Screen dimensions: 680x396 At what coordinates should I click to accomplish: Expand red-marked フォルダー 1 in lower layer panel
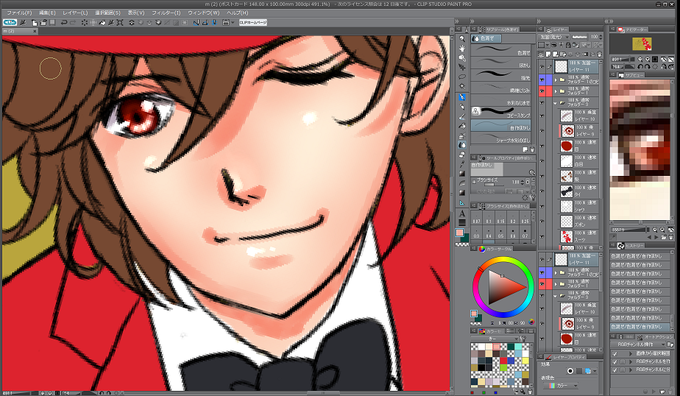(556, 284)
